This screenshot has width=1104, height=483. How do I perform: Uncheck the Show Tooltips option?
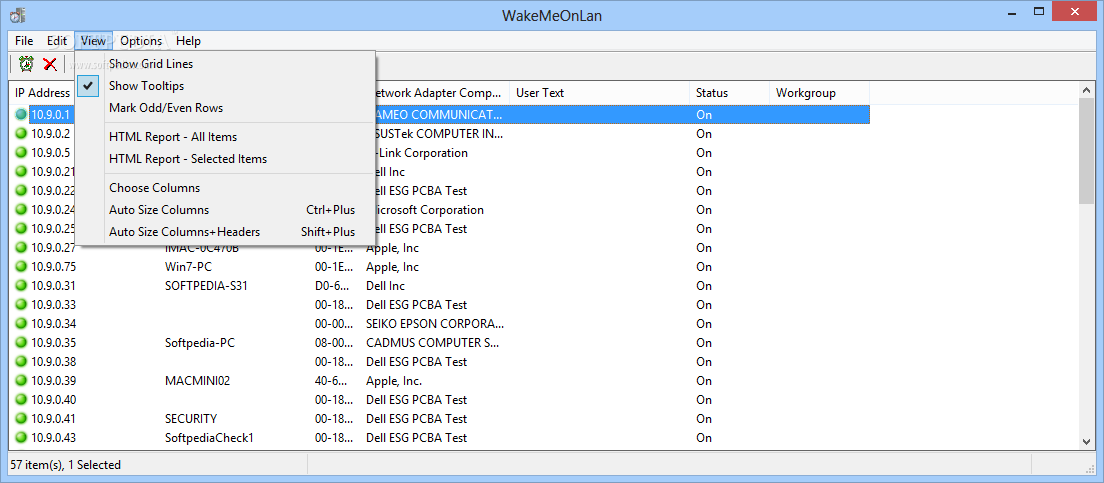(146, 86)
